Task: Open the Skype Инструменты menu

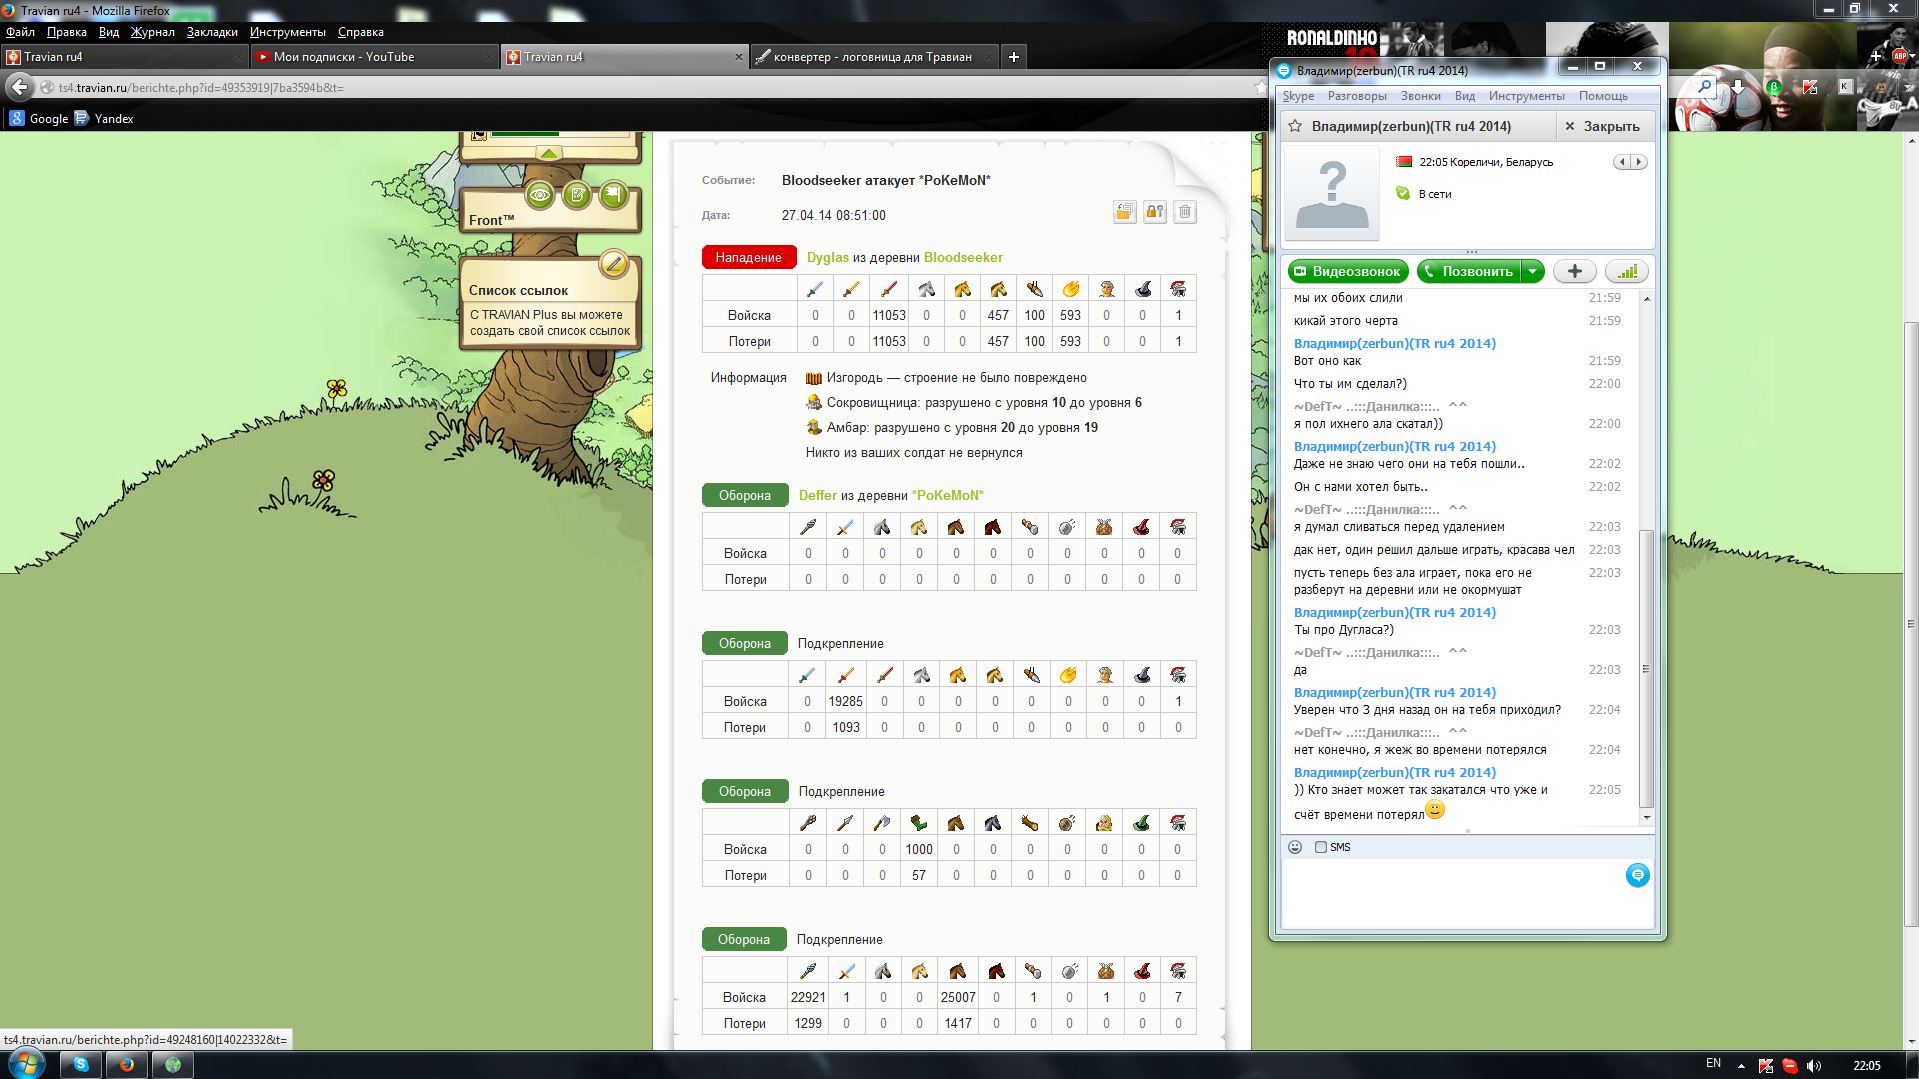Action: pos(1526,96)
